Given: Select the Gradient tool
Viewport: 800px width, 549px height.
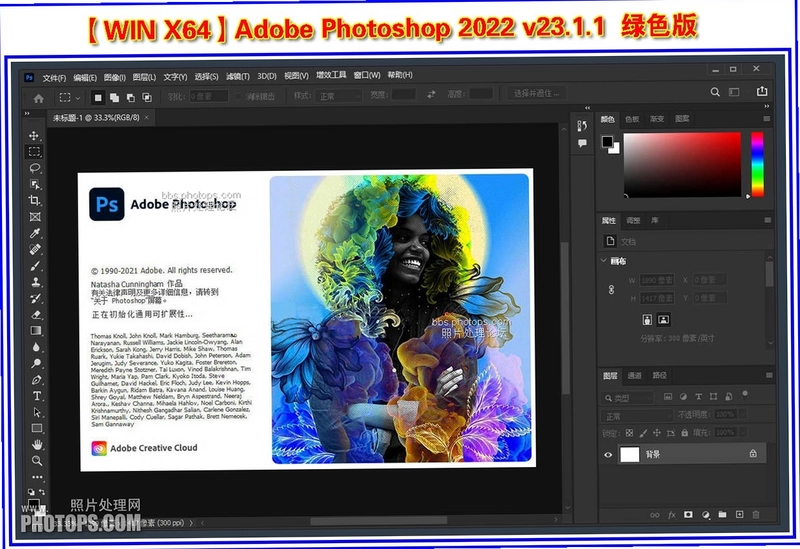Looking at the screenshot, I should 36,331.
